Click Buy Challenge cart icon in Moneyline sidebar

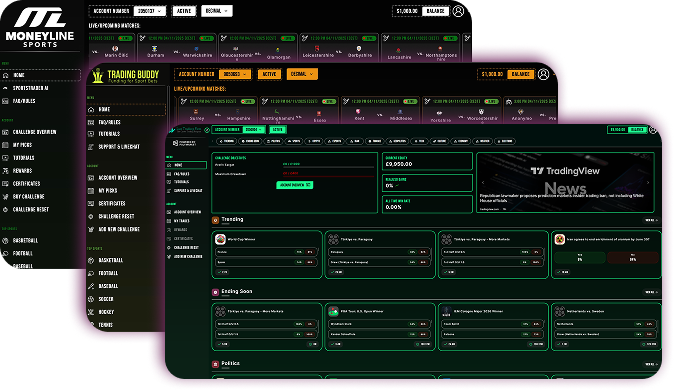point(6,196)
